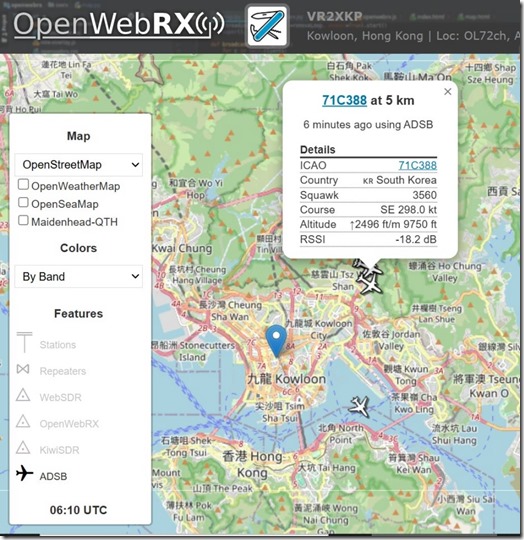Click the altitude value 9750 ft
Viewport: 524px width, 540px height.
(x=420, y=224)
